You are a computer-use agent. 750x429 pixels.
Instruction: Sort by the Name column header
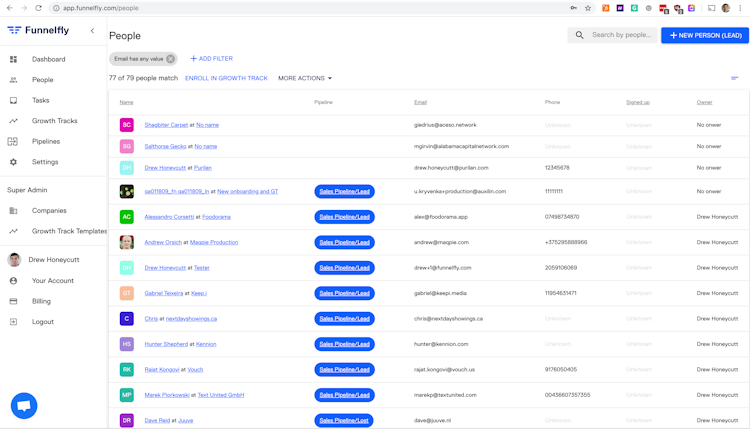point(126,102)
